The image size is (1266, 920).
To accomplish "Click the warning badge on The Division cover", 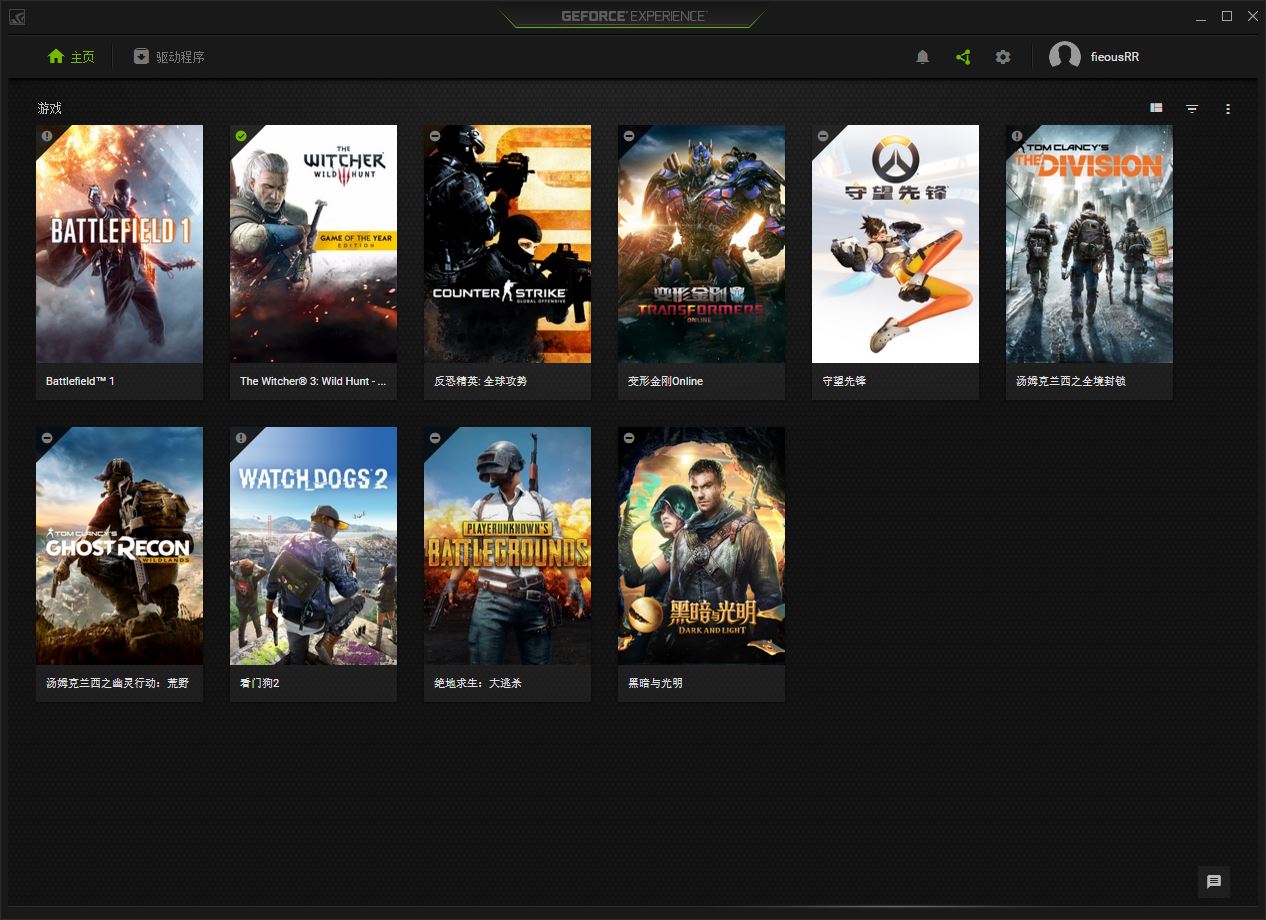I will (x=1016, y=135).
